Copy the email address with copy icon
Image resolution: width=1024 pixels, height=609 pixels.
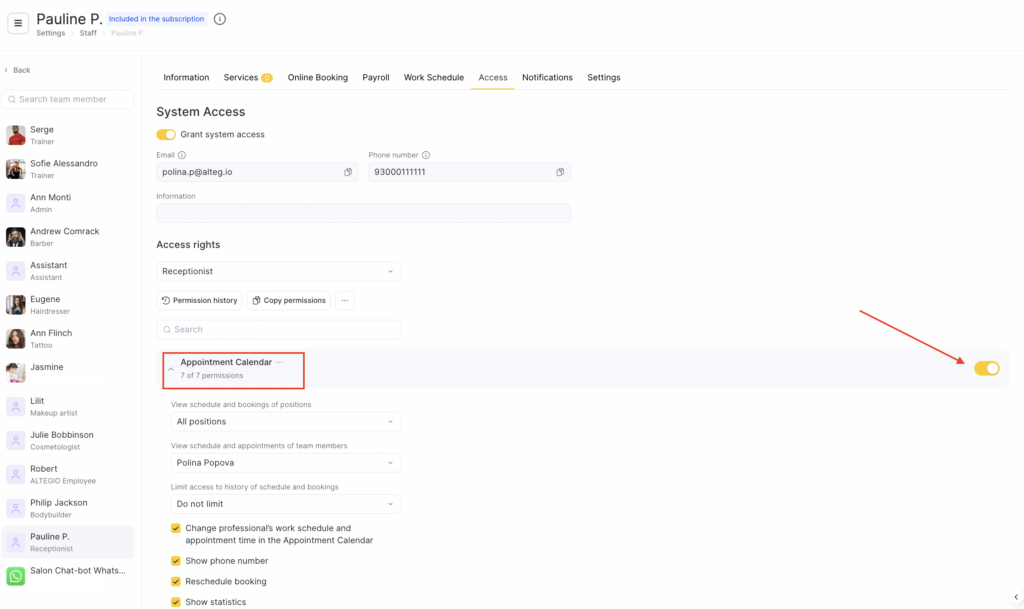[x=348, y=172]
